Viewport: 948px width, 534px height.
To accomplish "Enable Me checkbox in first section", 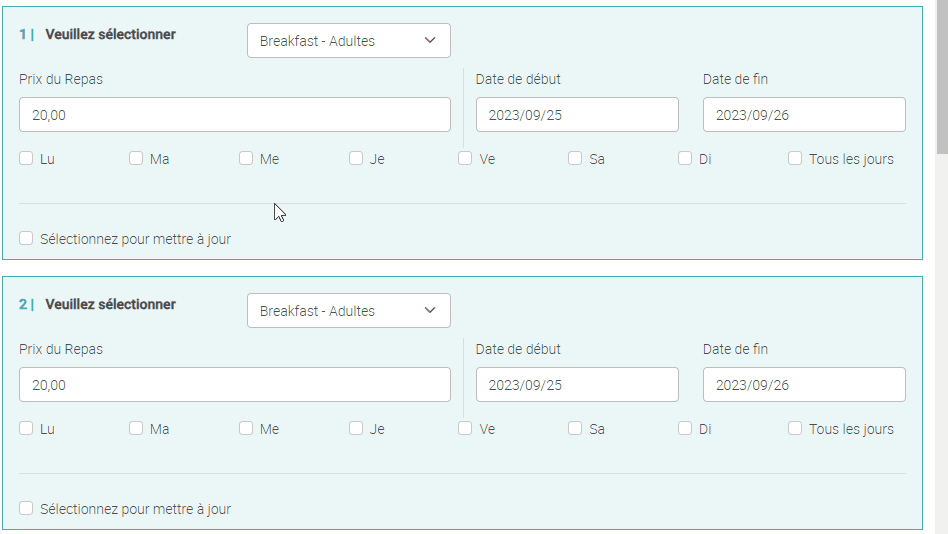I will [x=246, y=158].
